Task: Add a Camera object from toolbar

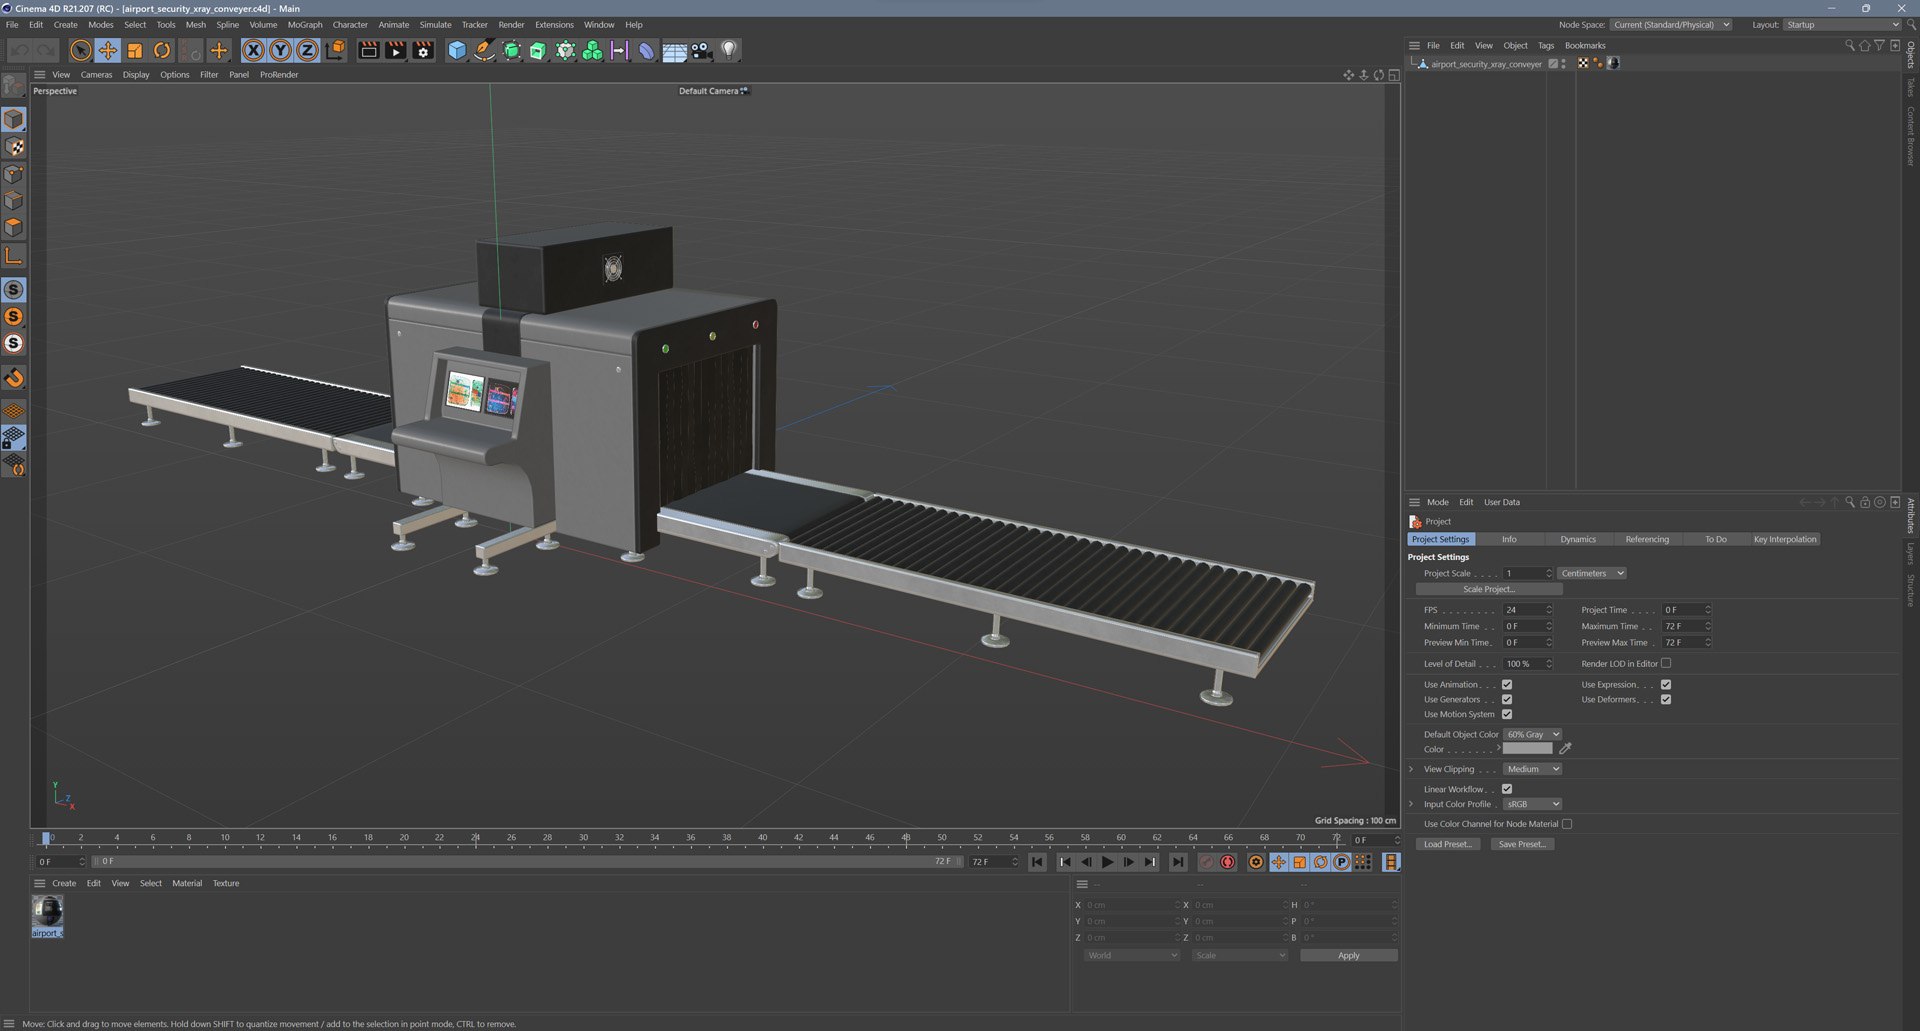Action: tap(702, 50)
